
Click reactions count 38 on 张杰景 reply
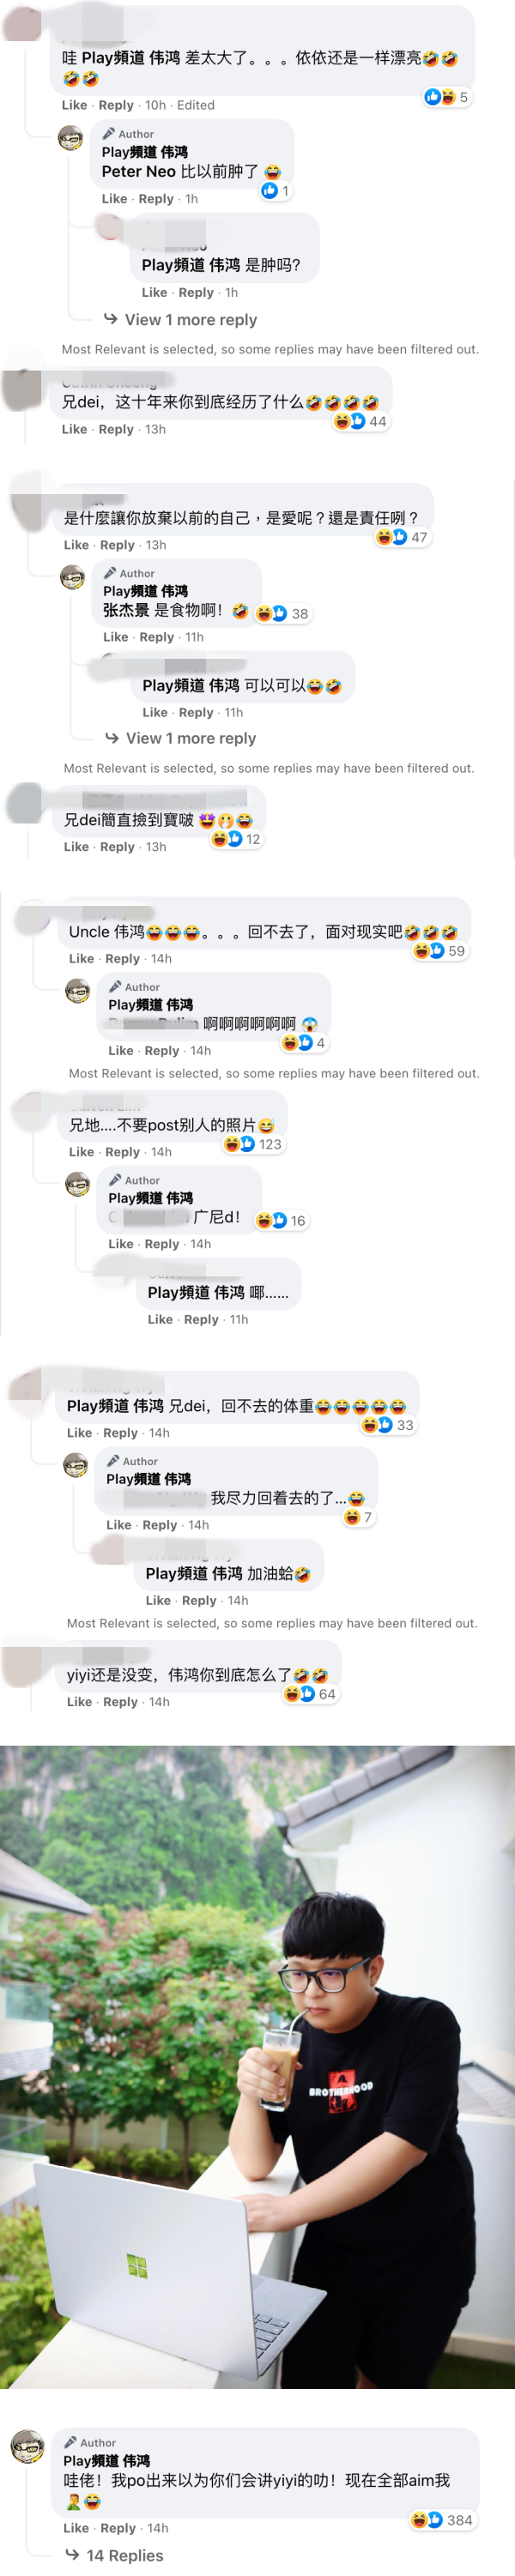point(283,613)
